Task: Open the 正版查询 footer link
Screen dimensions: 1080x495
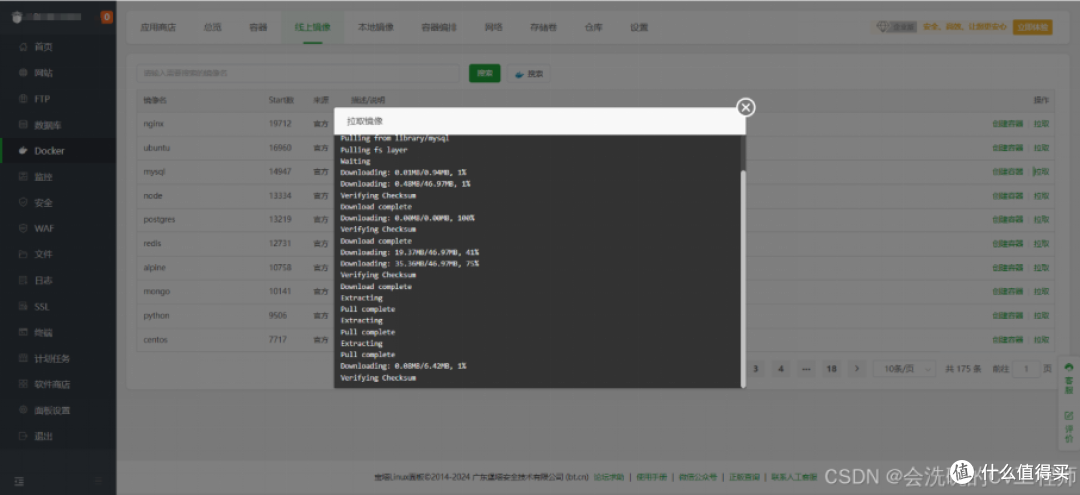Action: point(745,476)
